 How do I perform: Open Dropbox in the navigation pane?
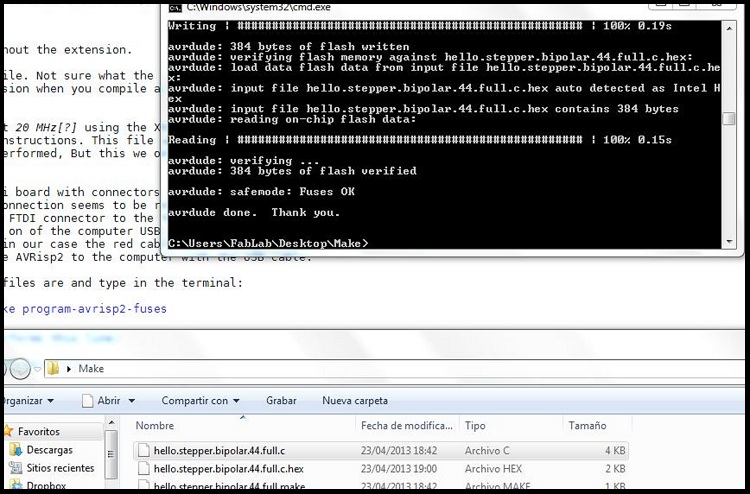point(46,486)
